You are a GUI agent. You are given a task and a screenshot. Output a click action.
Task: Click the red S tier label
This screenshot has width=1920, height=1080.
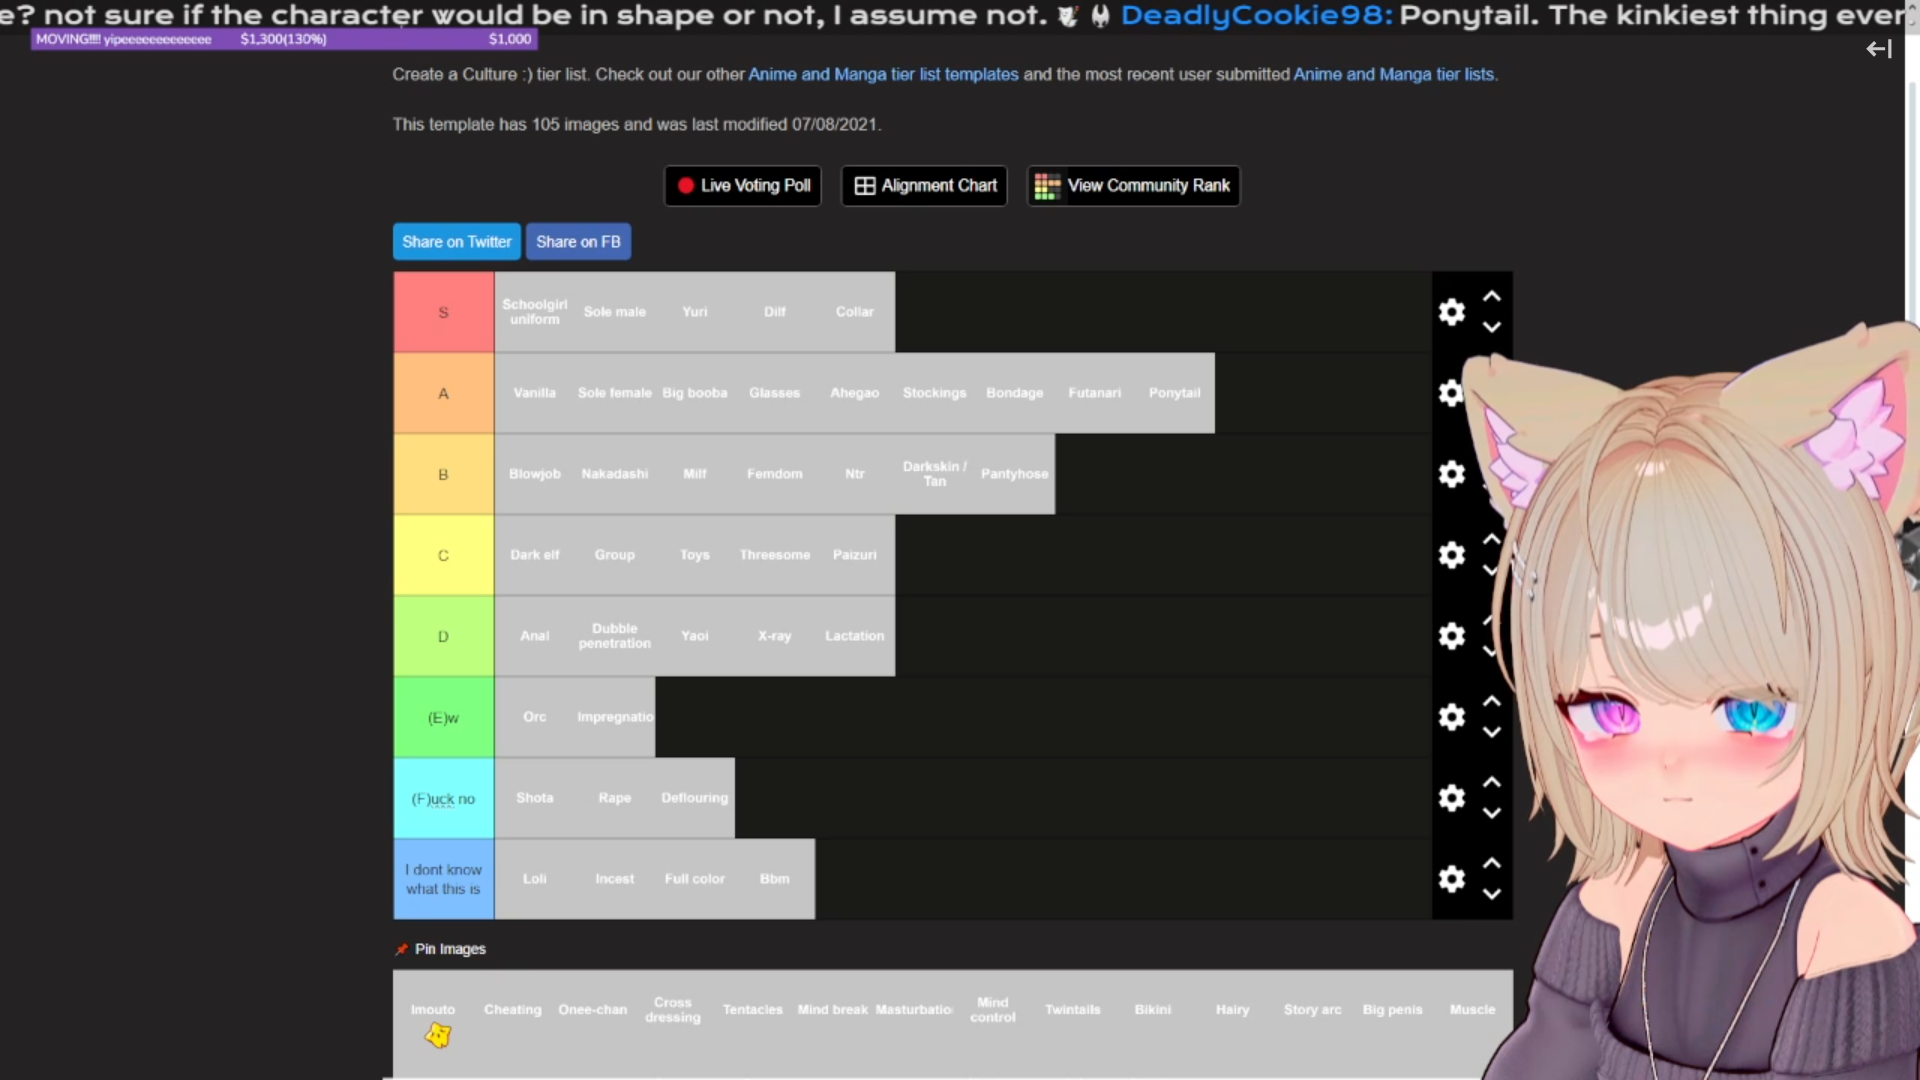[443, 312]
